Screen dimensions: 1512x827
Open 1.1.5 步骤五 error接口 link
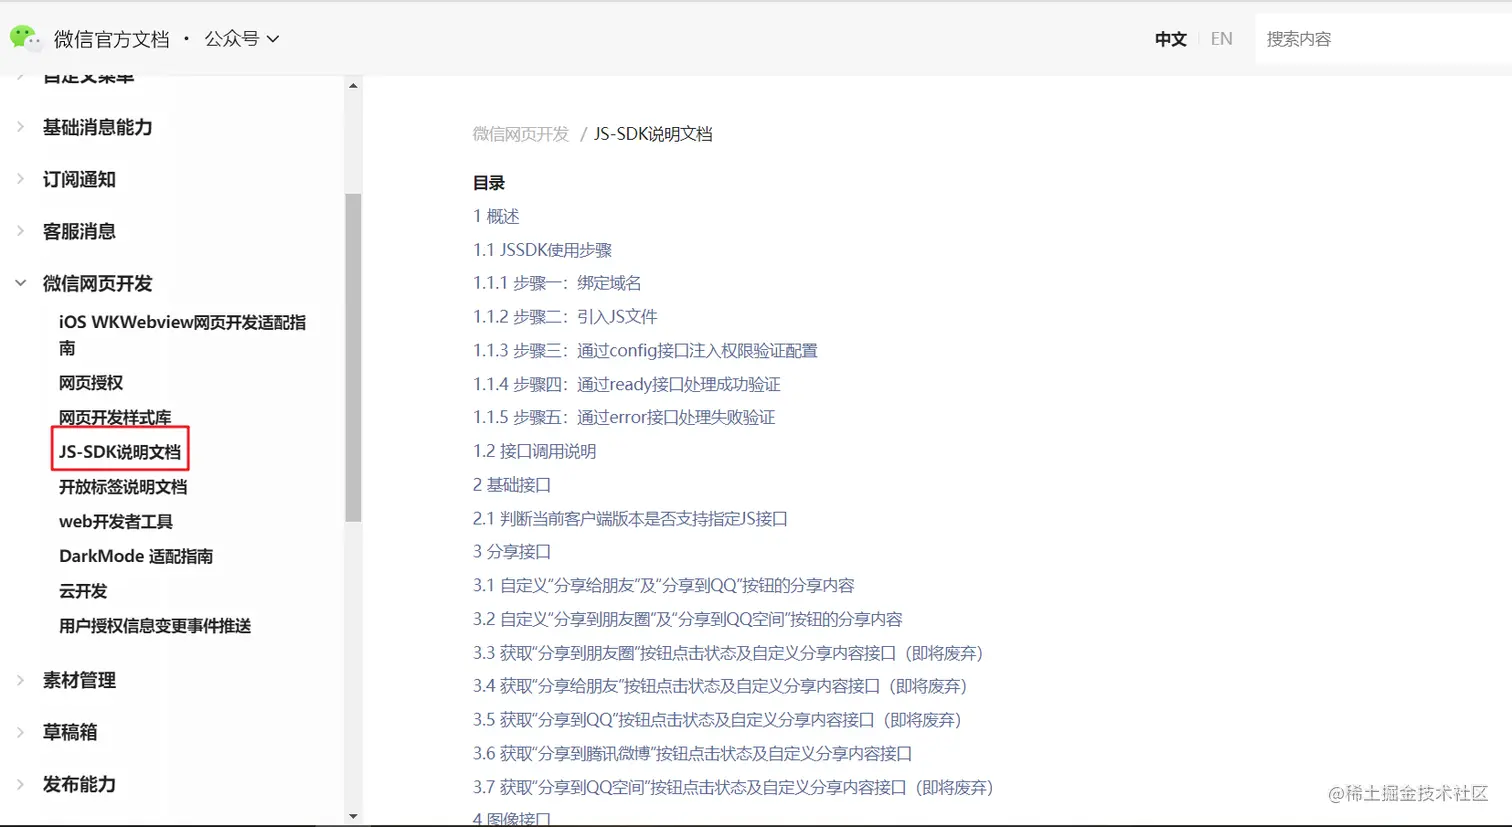pos(624,417)
